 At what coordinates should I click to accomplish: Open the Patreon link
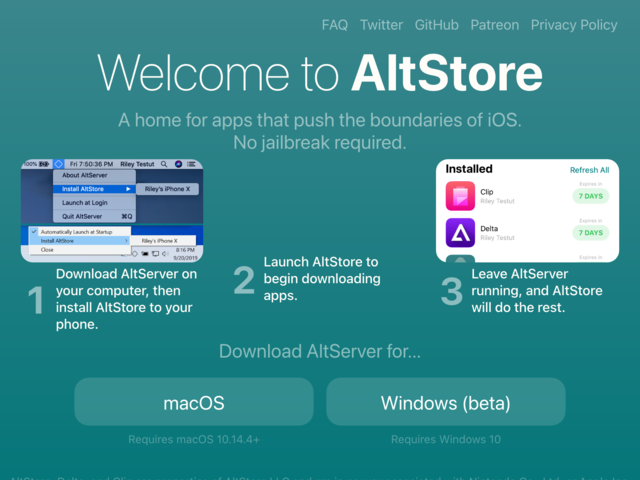[495, 25]
